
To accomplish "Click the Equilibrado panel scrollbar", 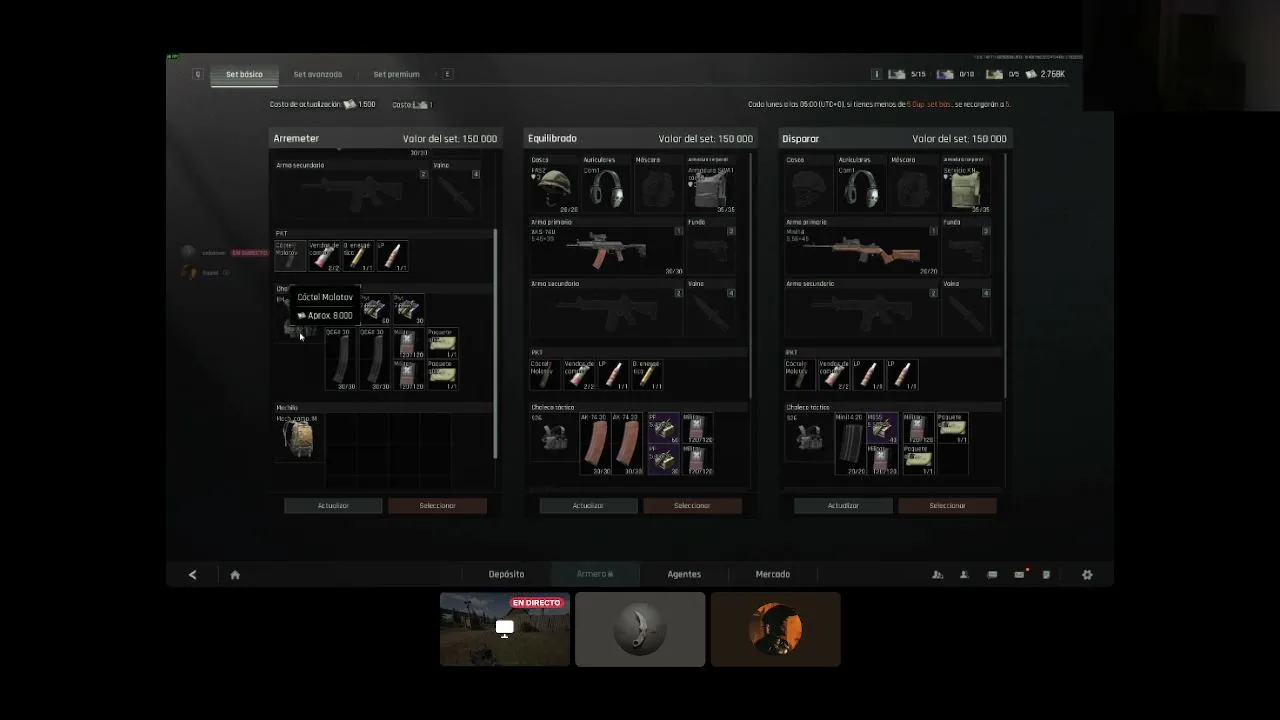I will click(x=751, y=275).
